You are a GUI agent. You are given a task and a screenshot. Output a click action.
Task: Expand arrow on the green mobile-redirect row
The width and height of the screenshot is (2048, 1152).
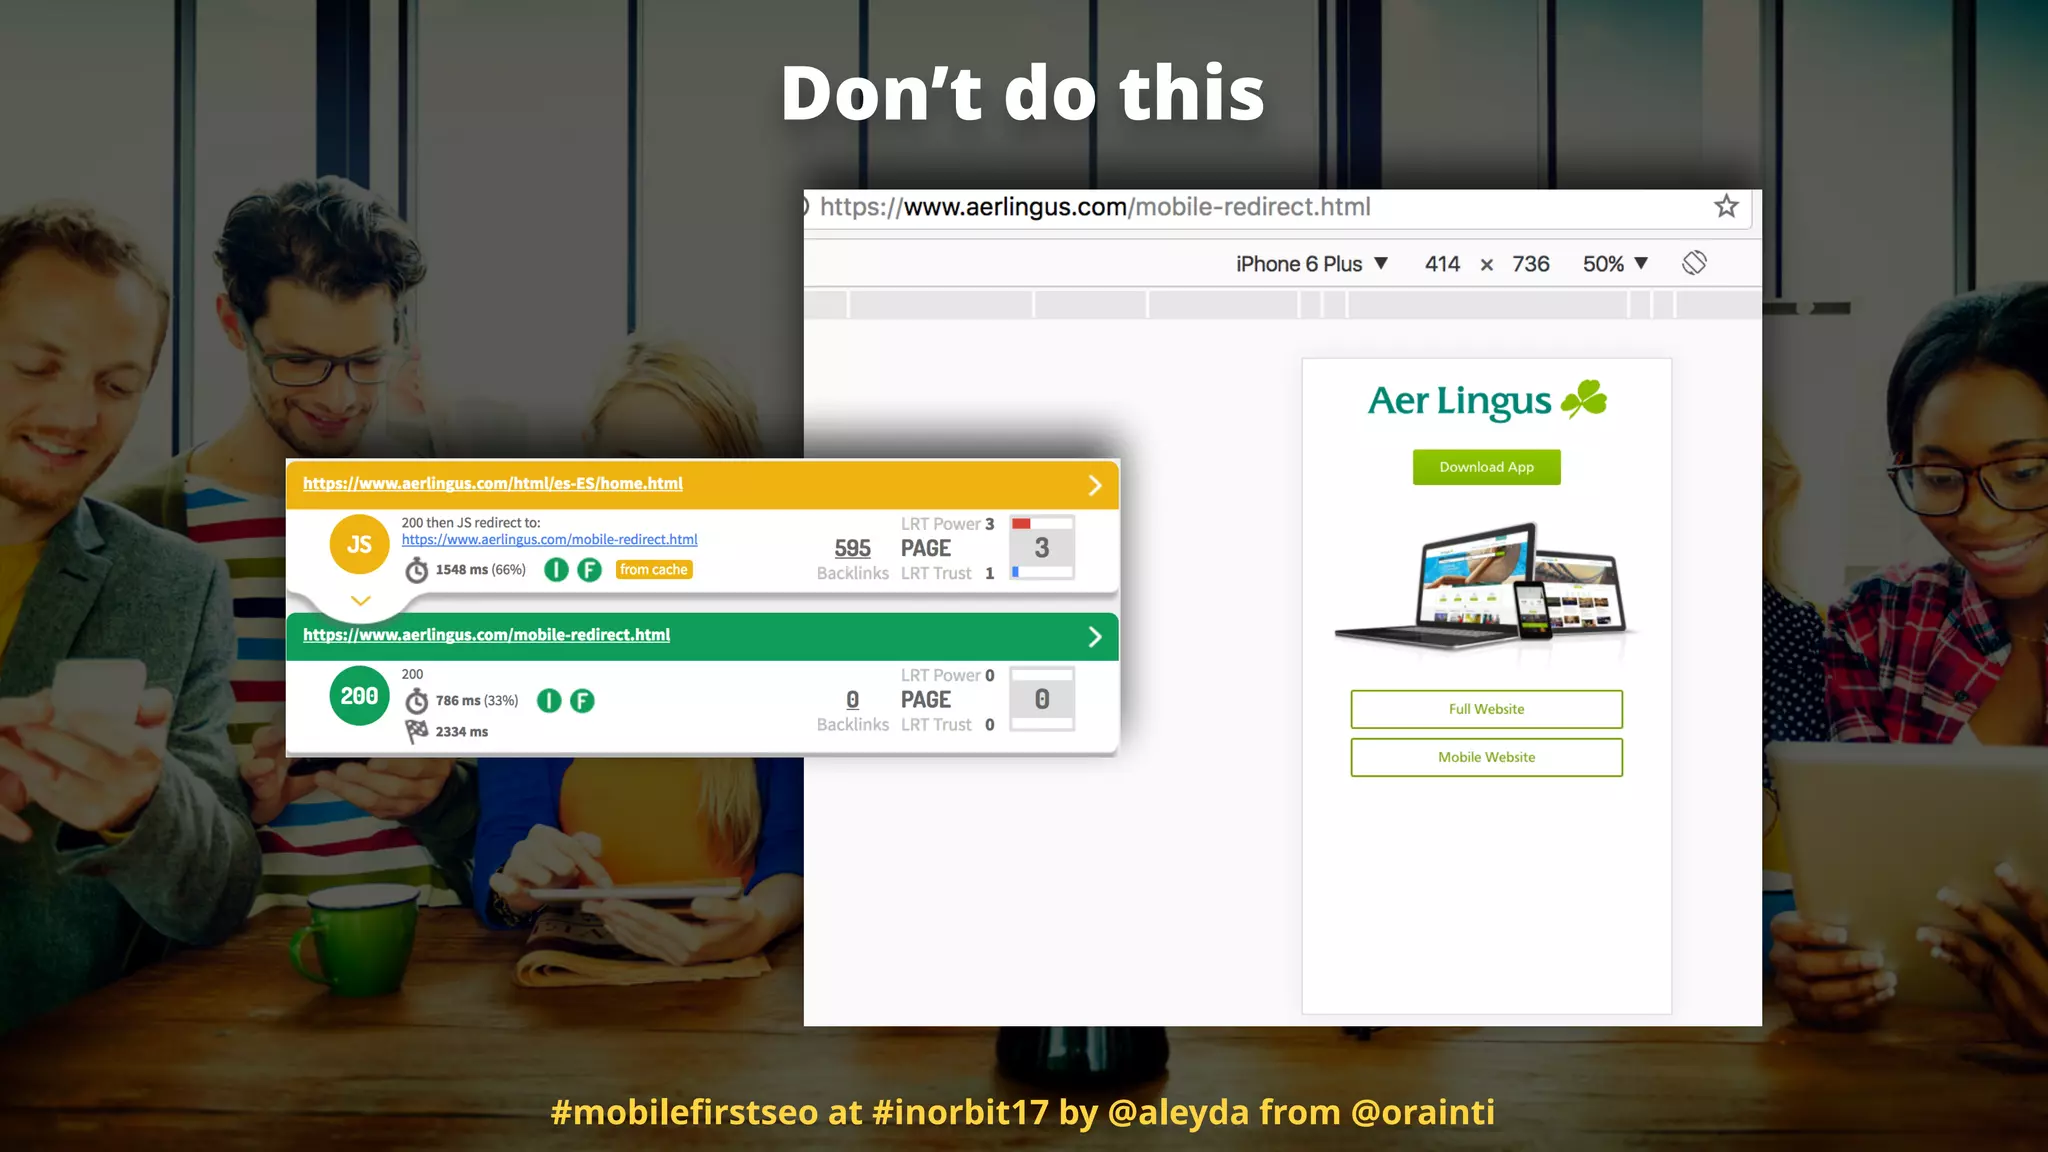click(x=1095, y=637)
